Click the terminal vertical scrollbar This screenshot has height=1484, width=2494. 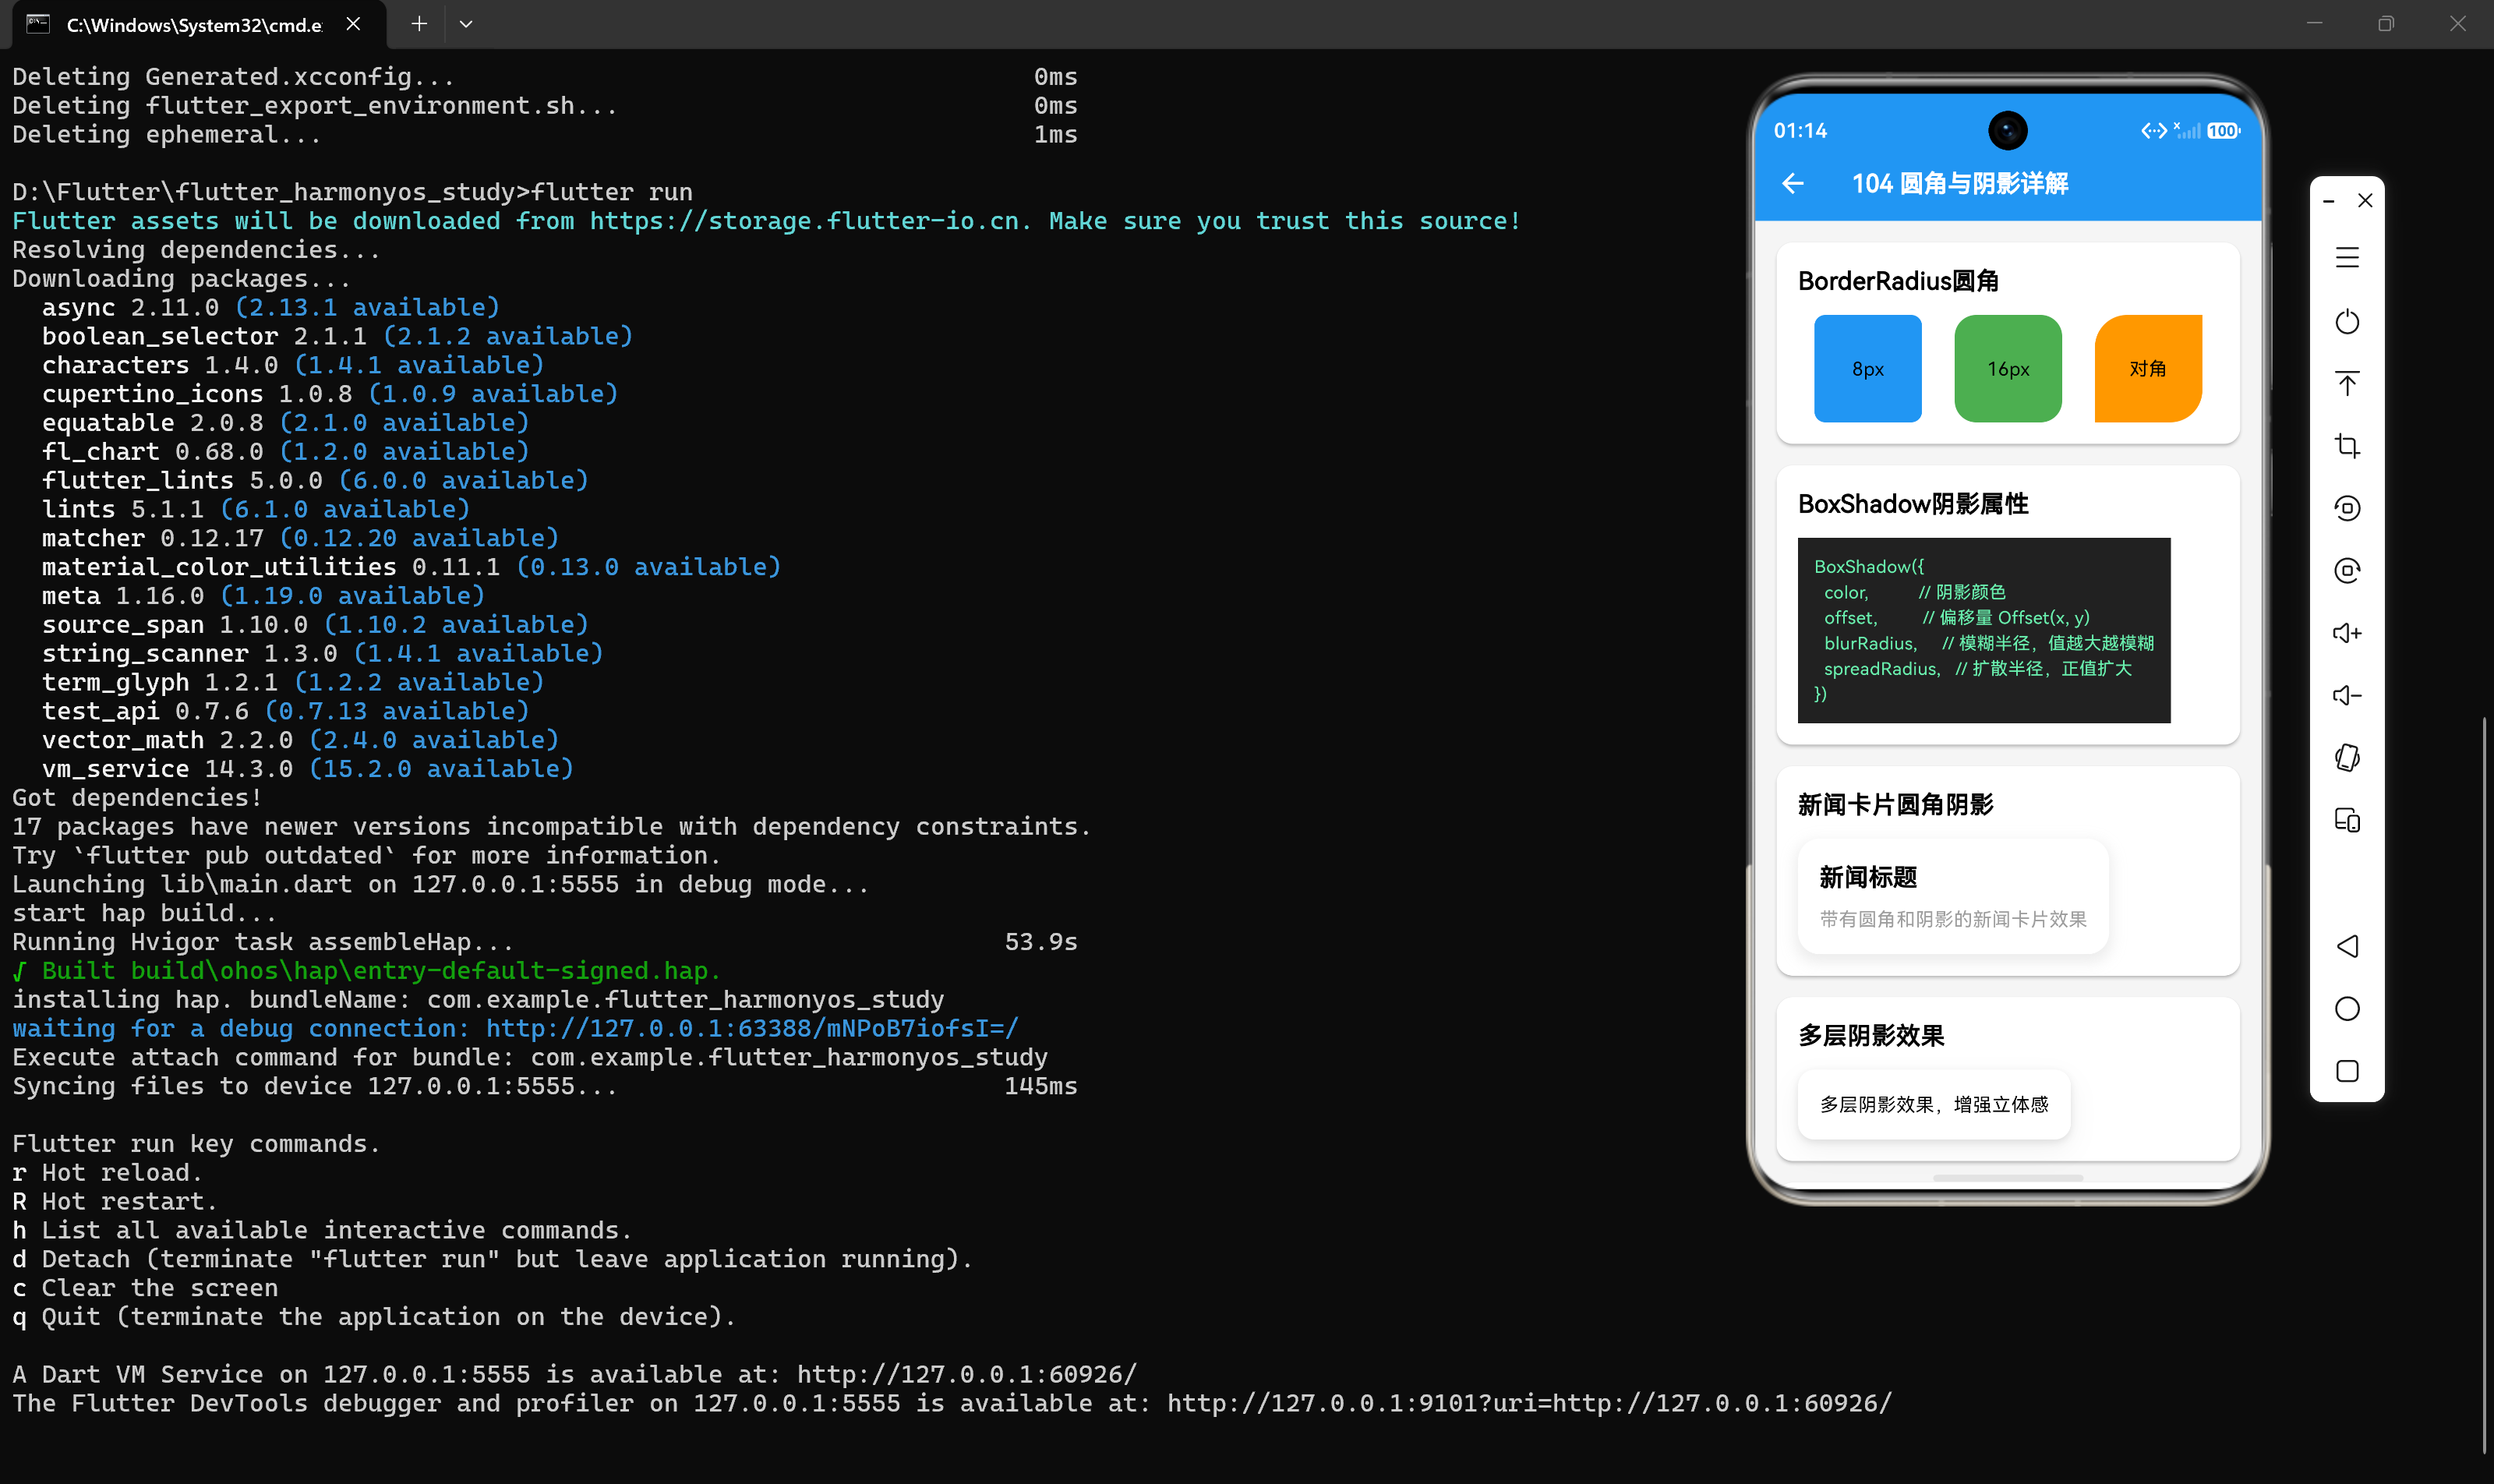pos(2484,1085)
